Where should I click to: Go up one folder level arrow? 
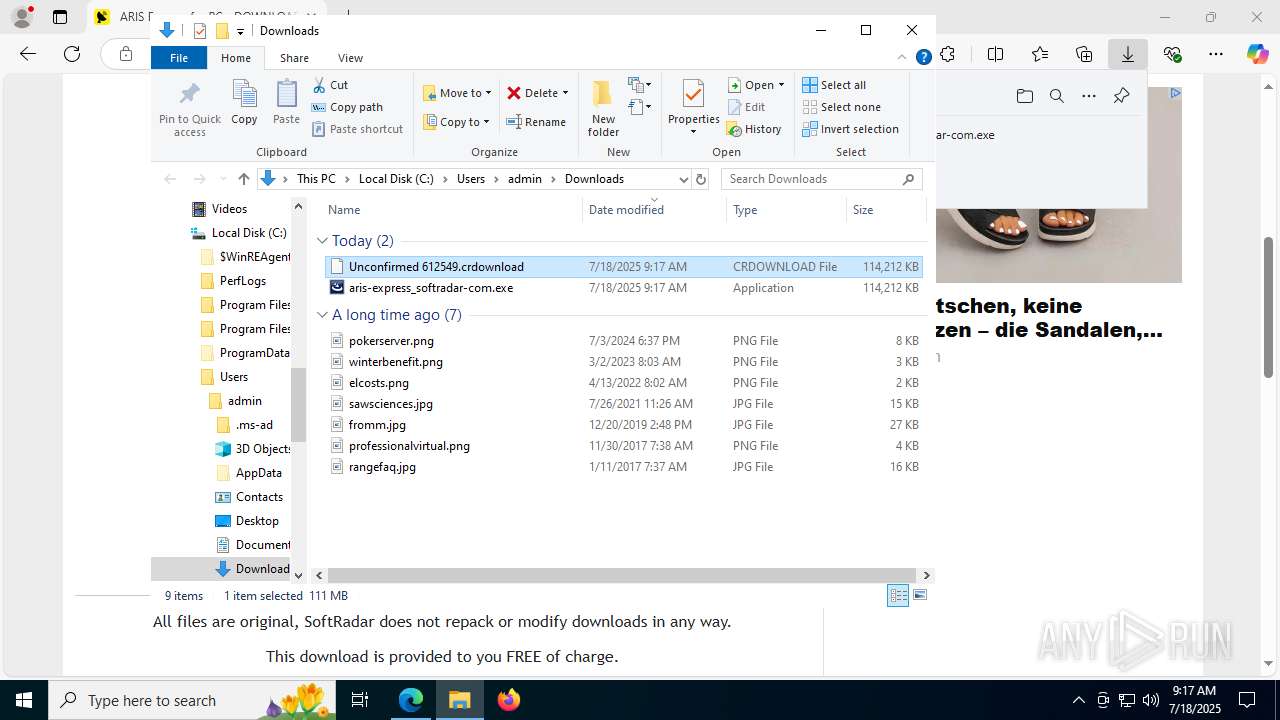(x=244, y=179)
